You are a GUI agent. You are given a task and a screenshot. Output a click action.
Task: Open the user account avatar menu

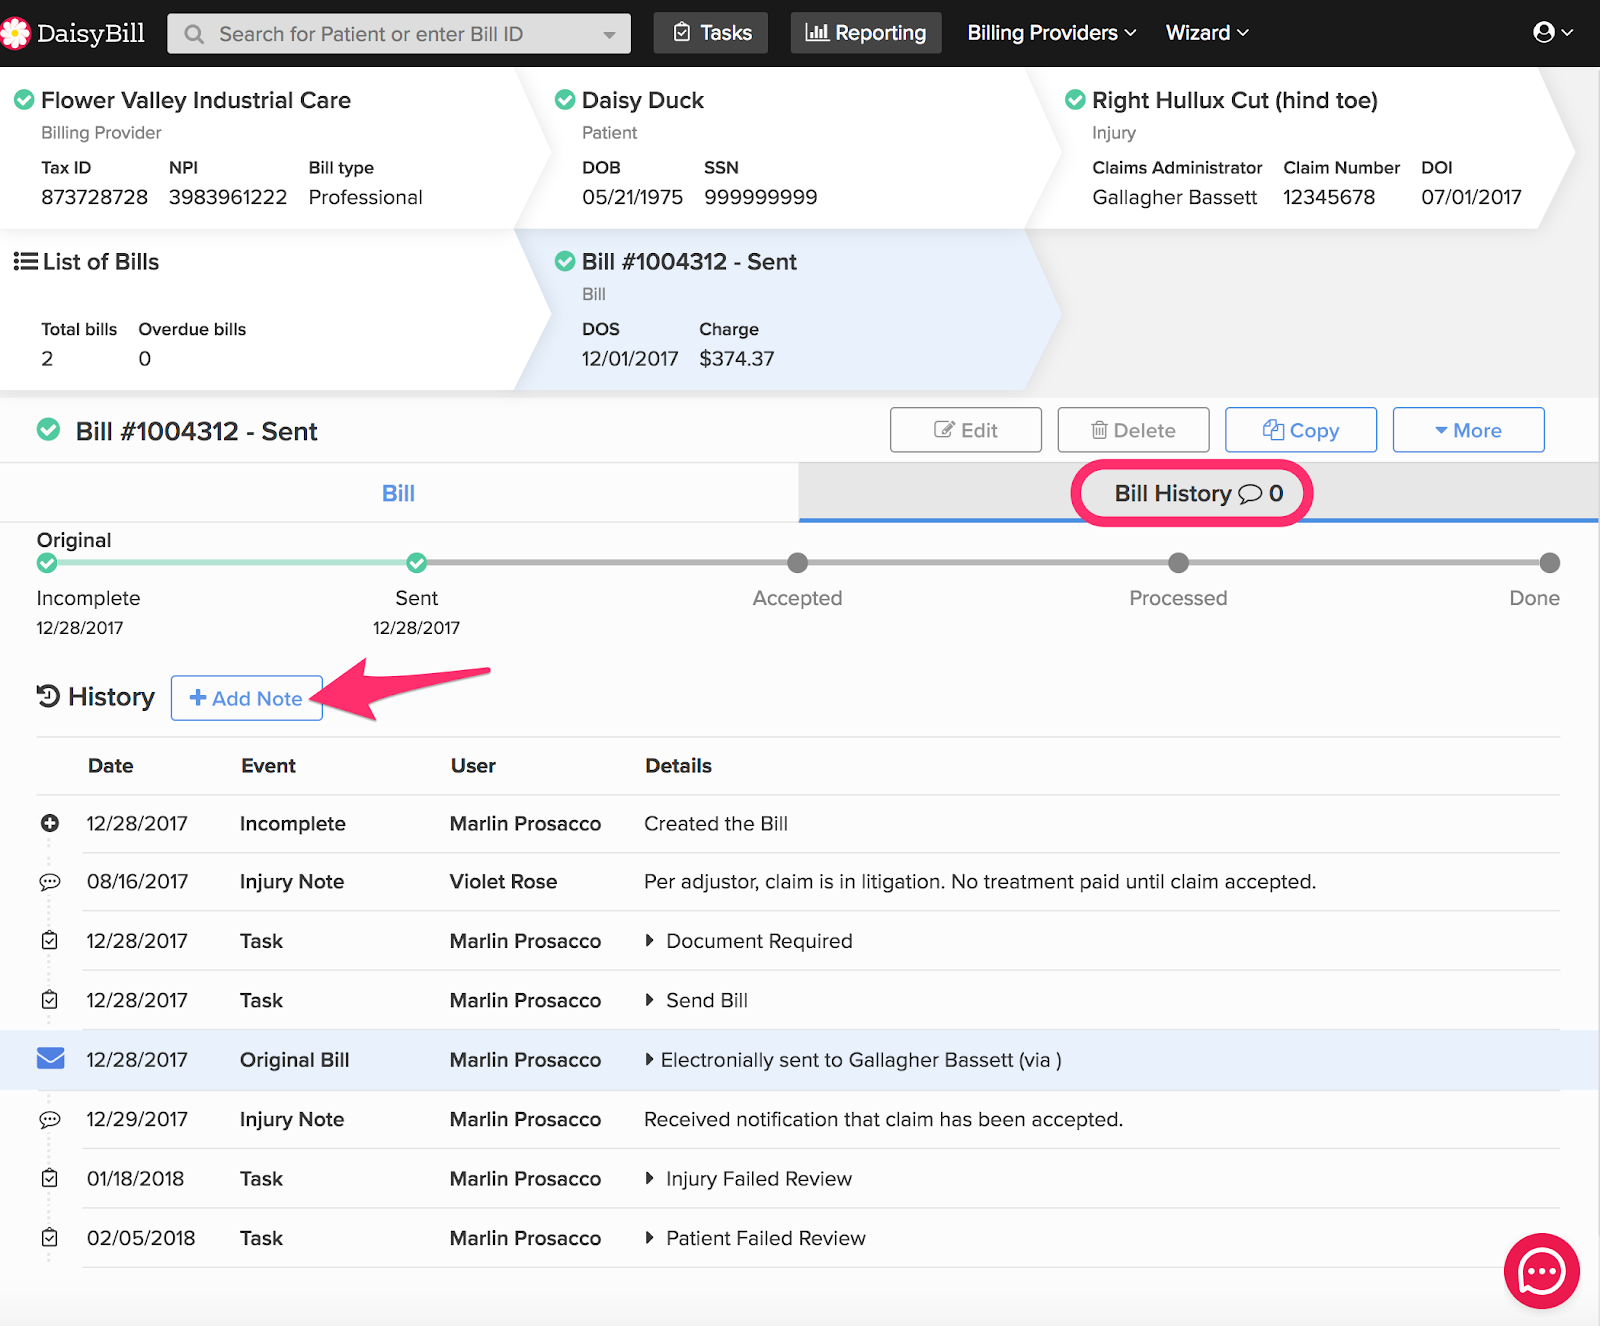point(1552,32)
